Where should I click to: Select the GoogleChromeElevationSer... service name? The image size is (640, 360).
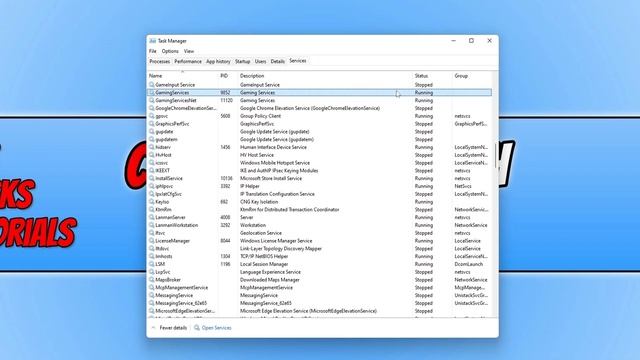[x=186, y=108]
